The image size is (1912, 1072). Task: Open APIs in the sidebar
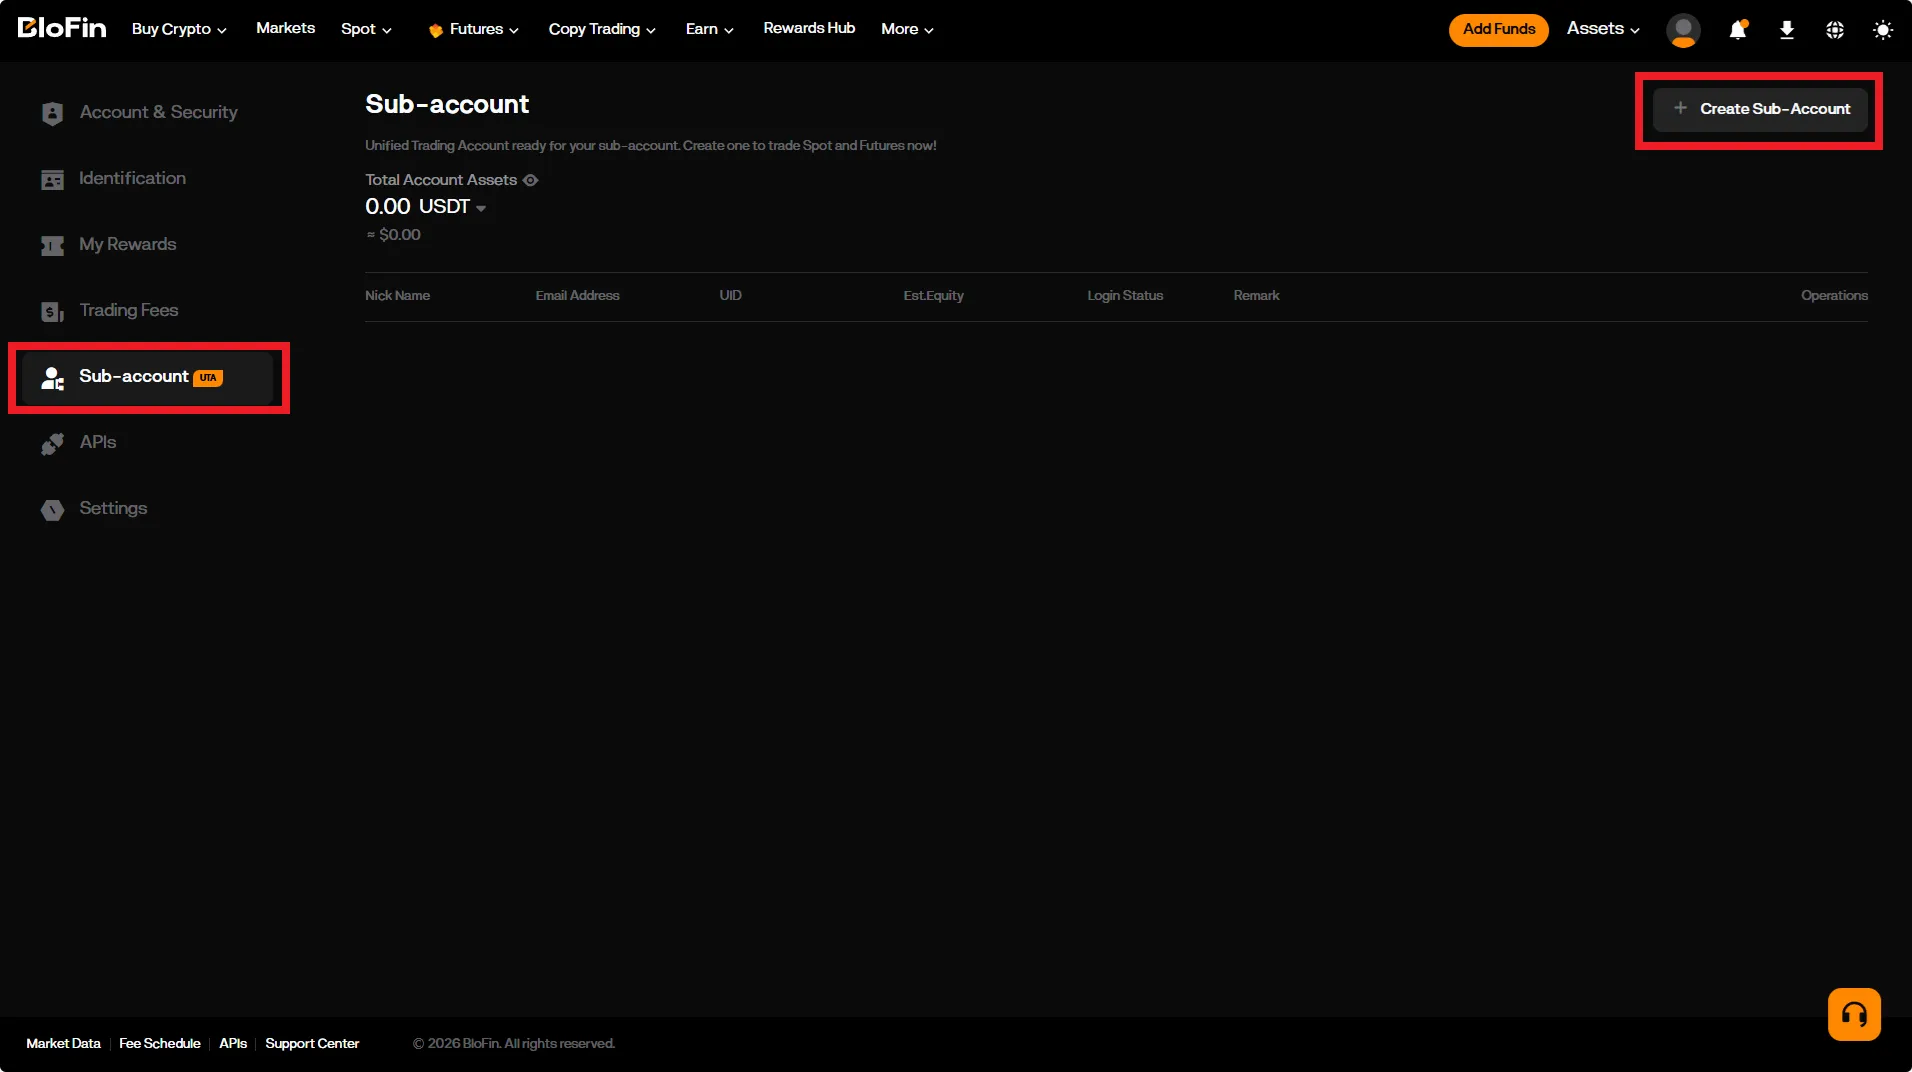pyautogui.click(x=147, y=443)
